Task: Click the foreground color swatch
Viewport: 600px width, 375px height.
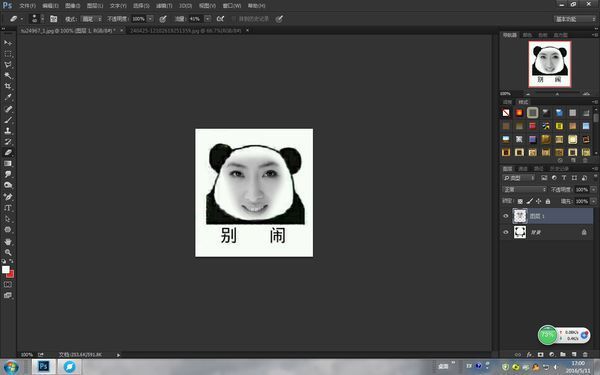Action: tap(5, 269)
